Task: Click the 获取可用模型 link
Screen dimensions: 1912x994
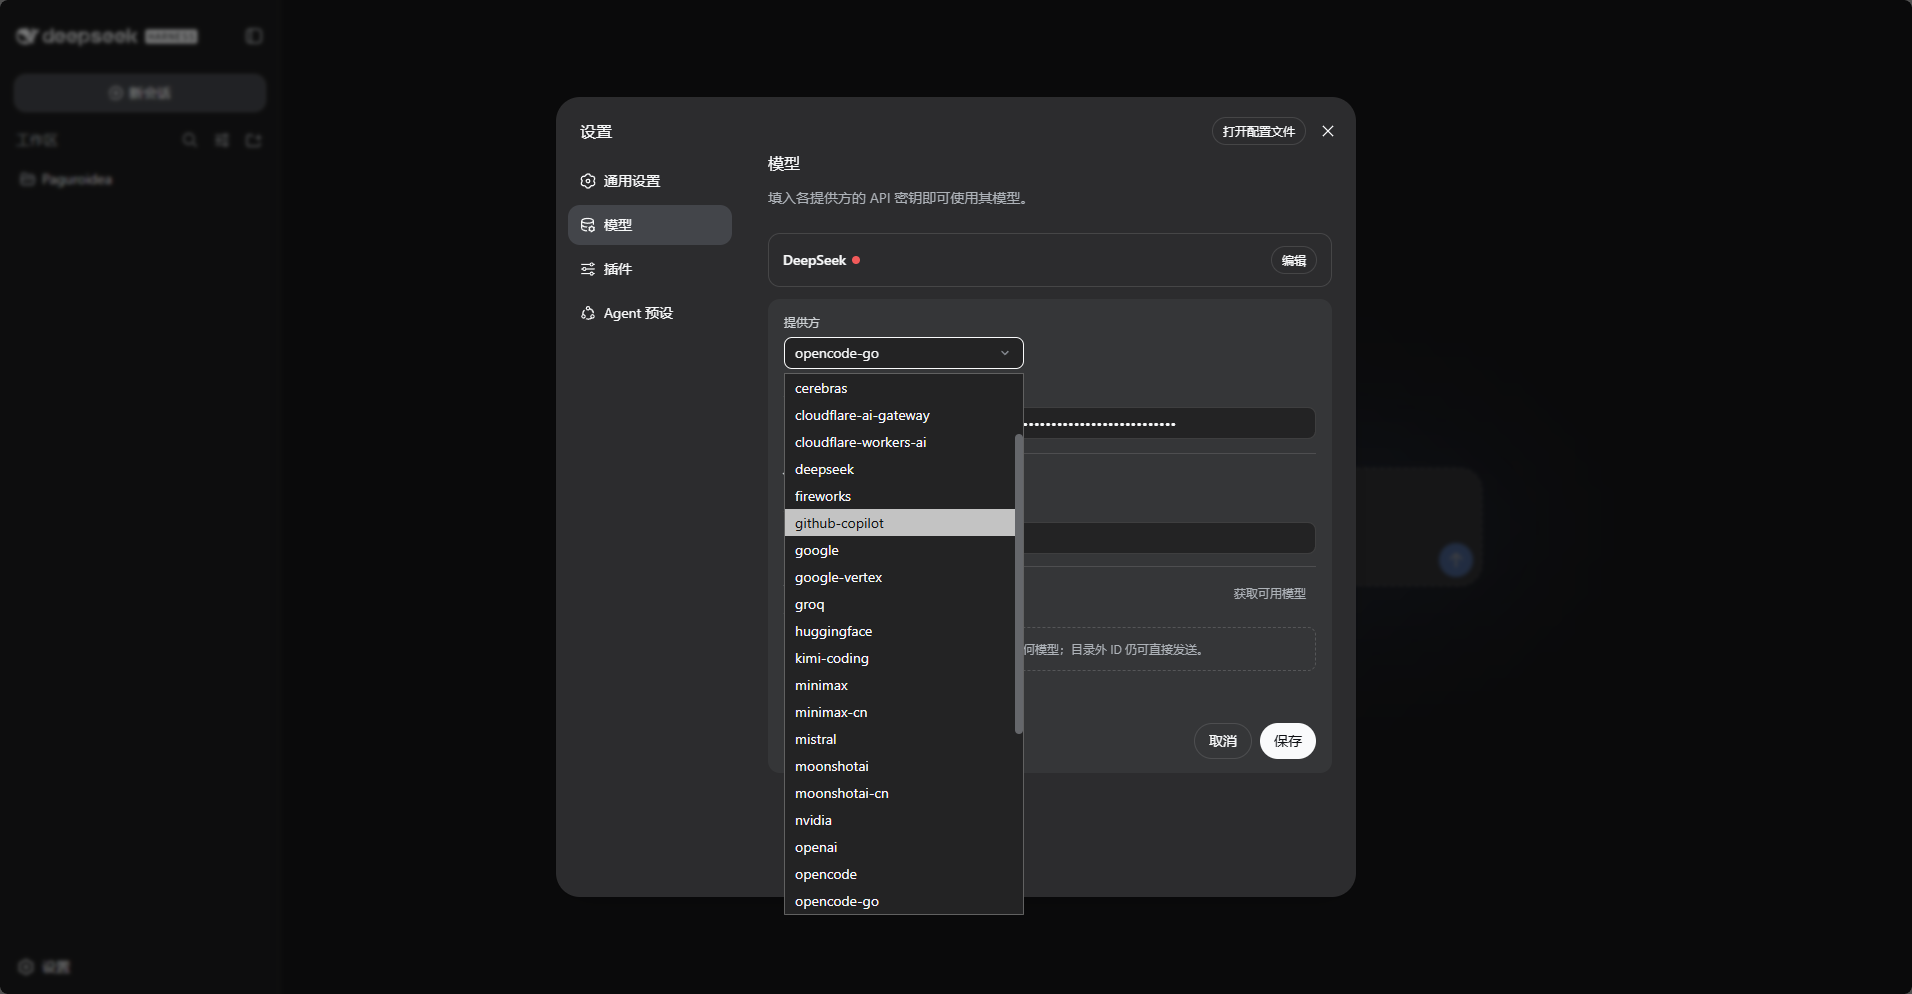Action: (1269, 594)
